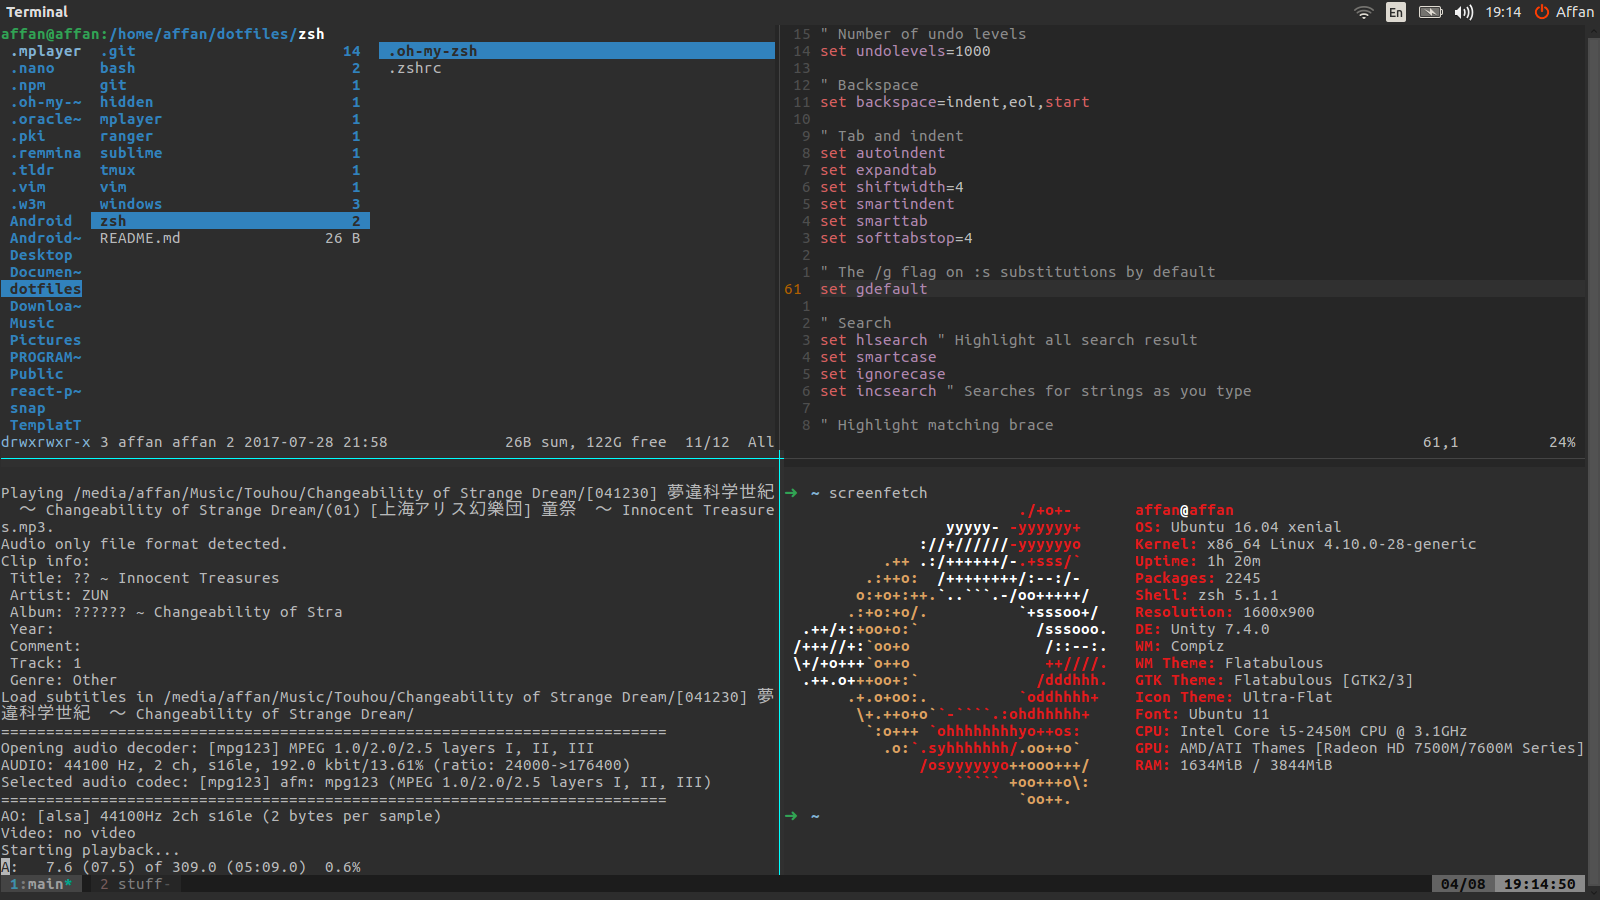Select the windows directory entry
This screenshot has width=1600, height=900.
(230, 204)
